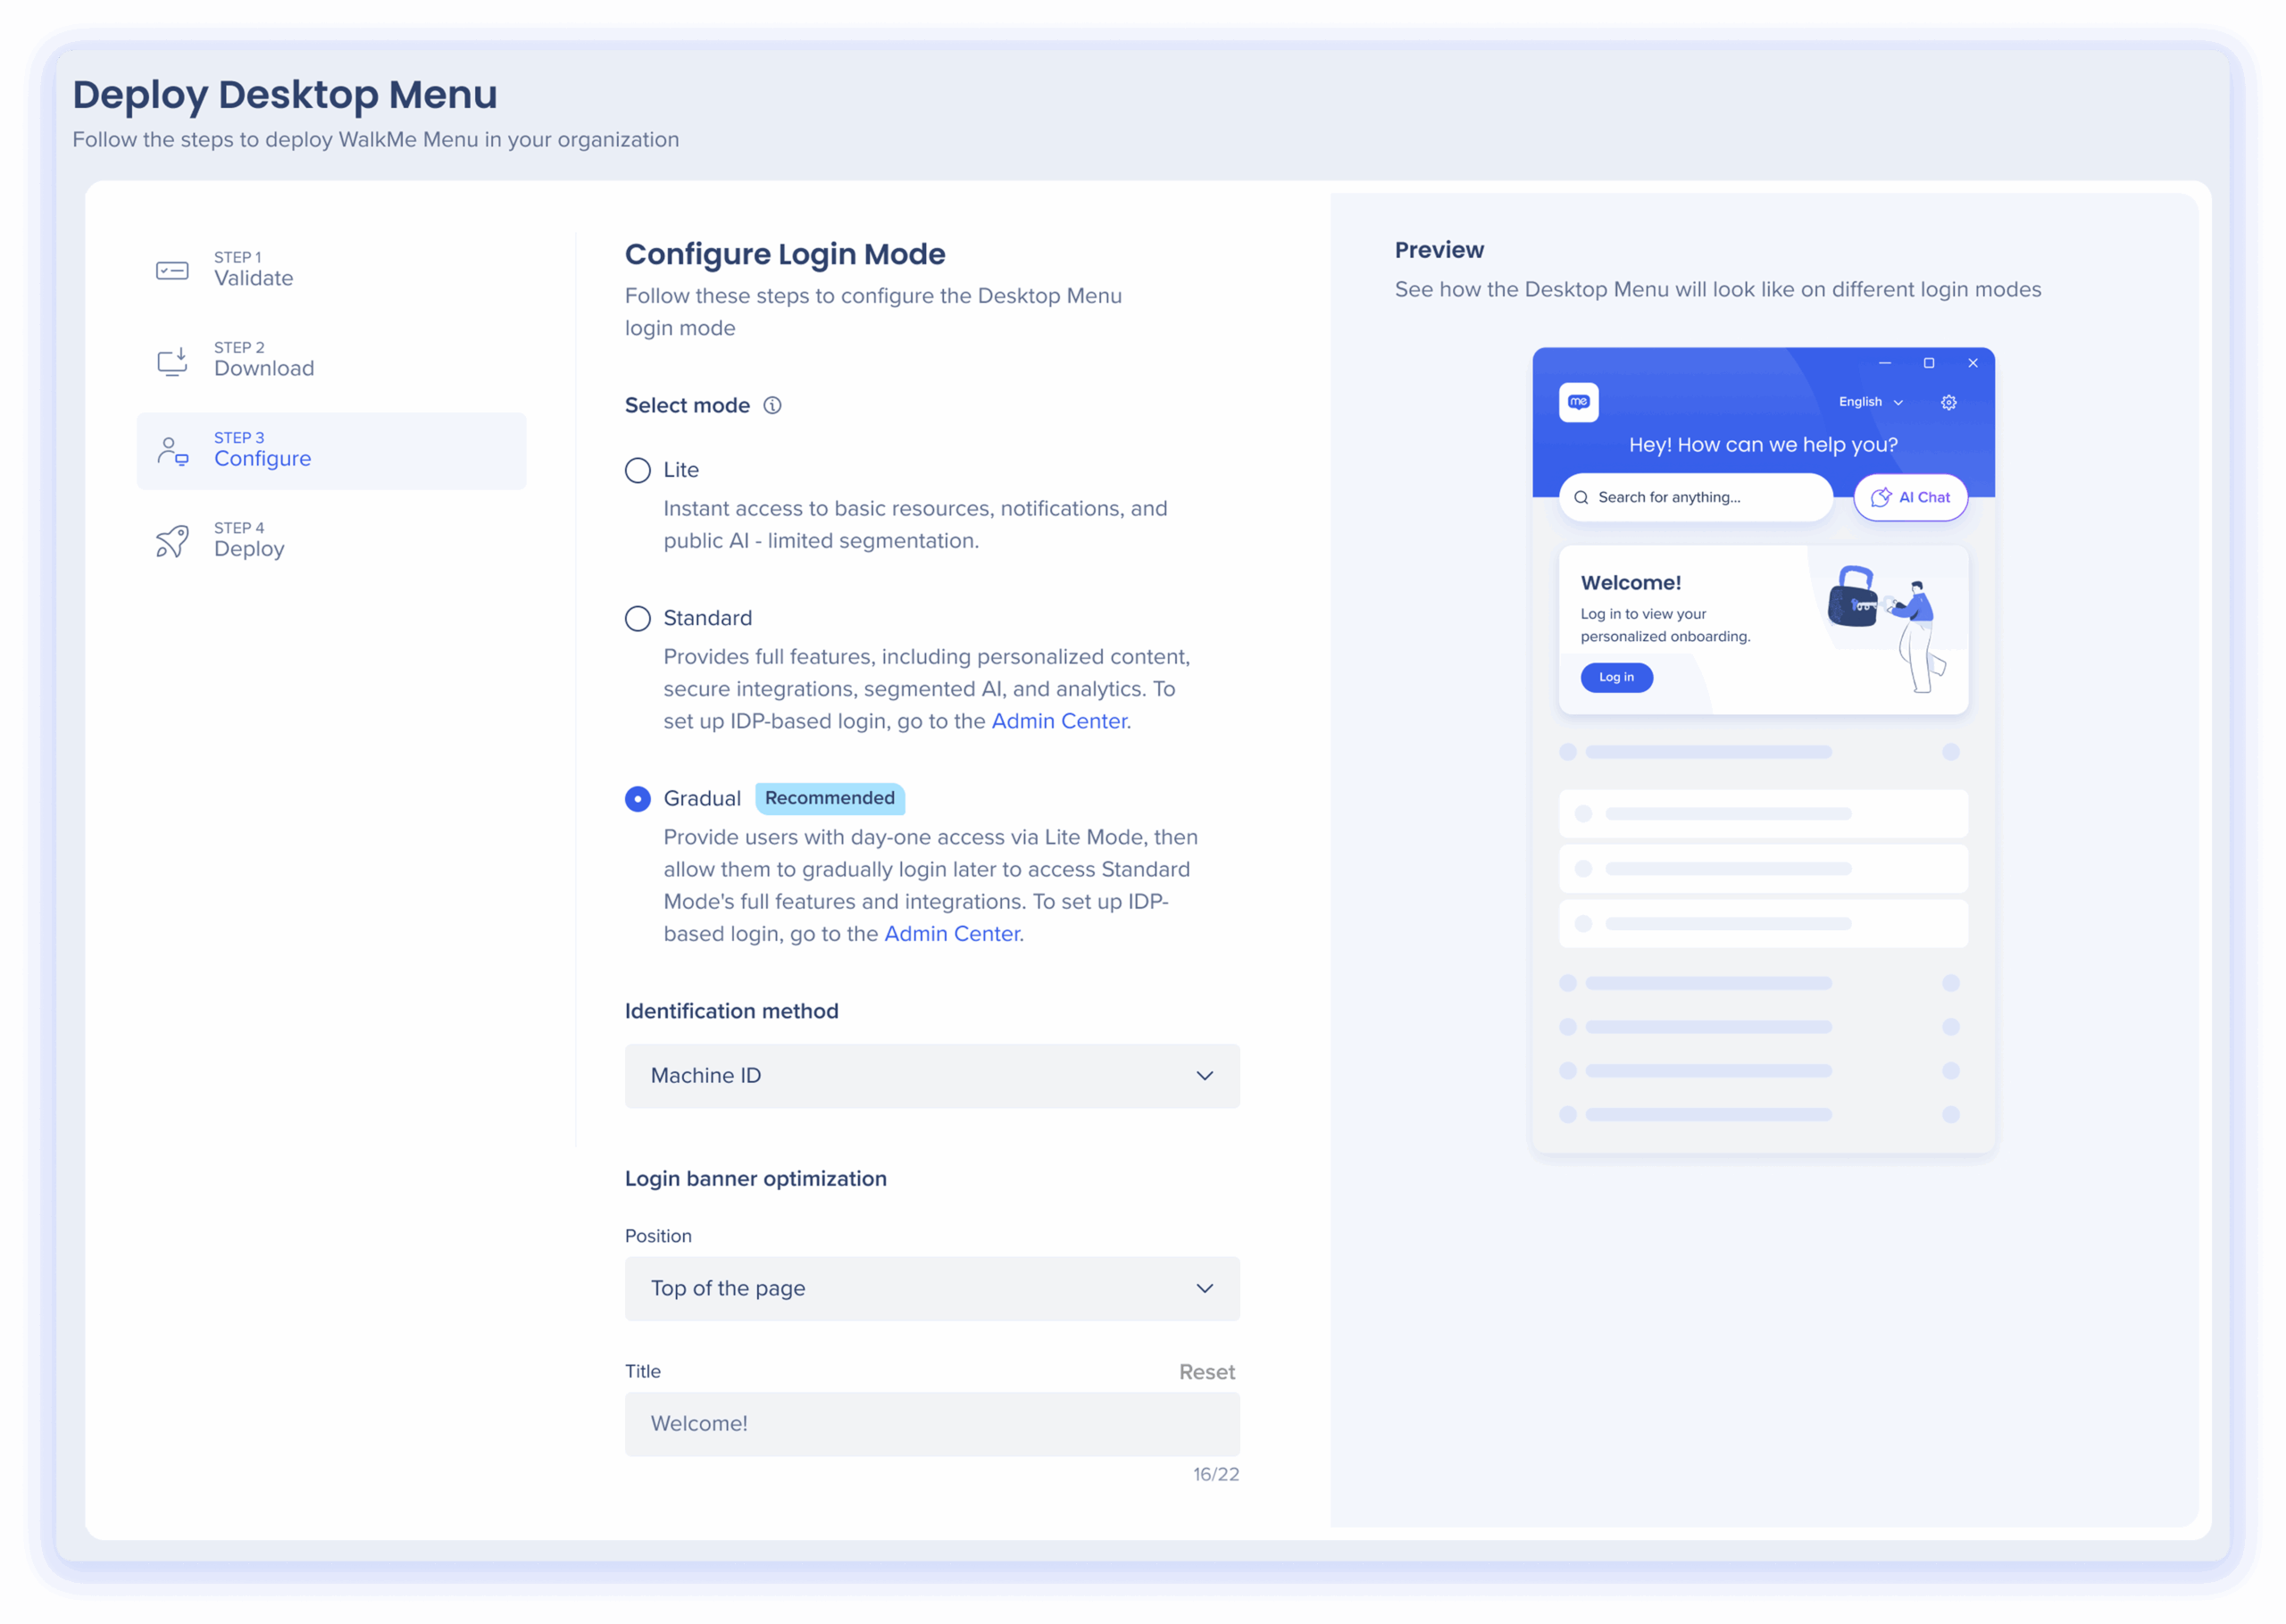Select the Lite login mode

coord(637,470)
